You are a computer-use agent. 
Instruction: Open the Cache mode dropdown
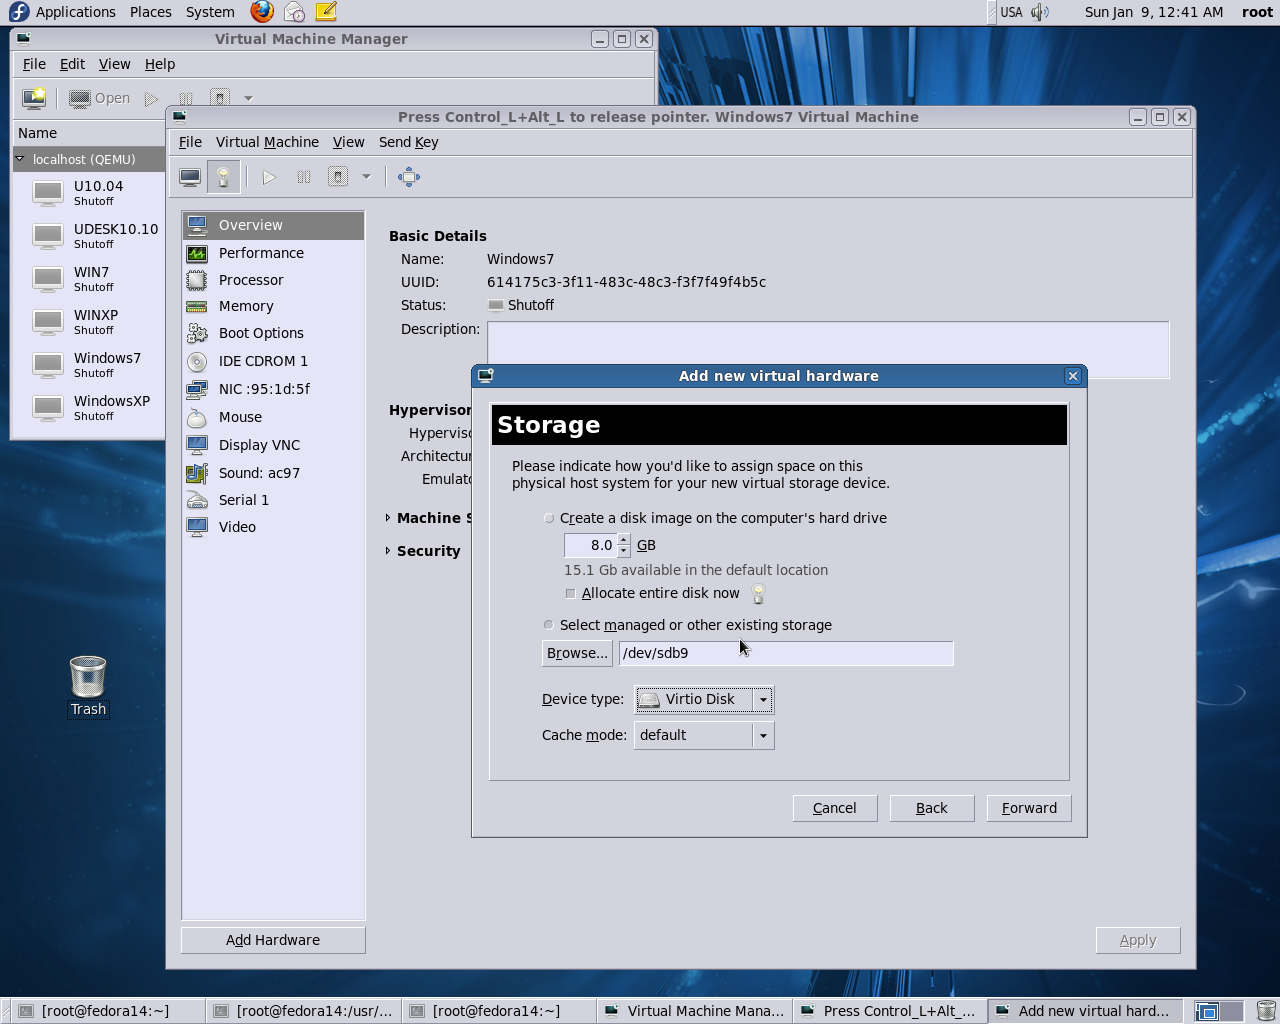pyautogui.click(x=704, y=735)
